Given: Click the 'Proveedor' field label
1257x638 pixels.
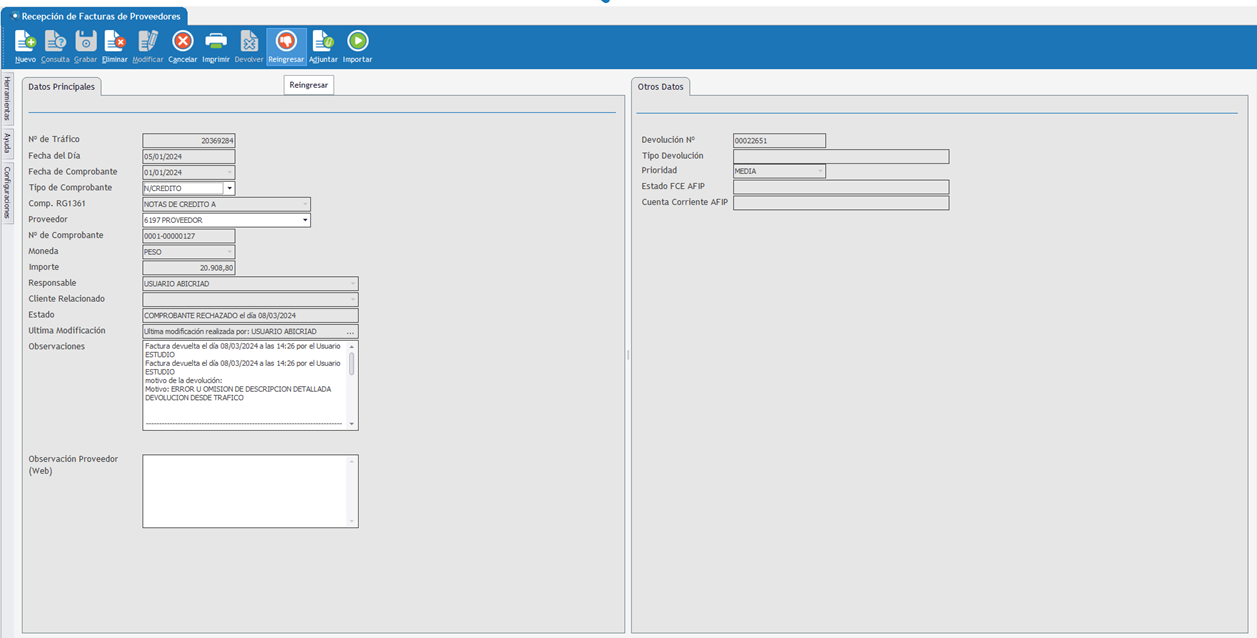Looking at the screenshot, I should [47, 219].
